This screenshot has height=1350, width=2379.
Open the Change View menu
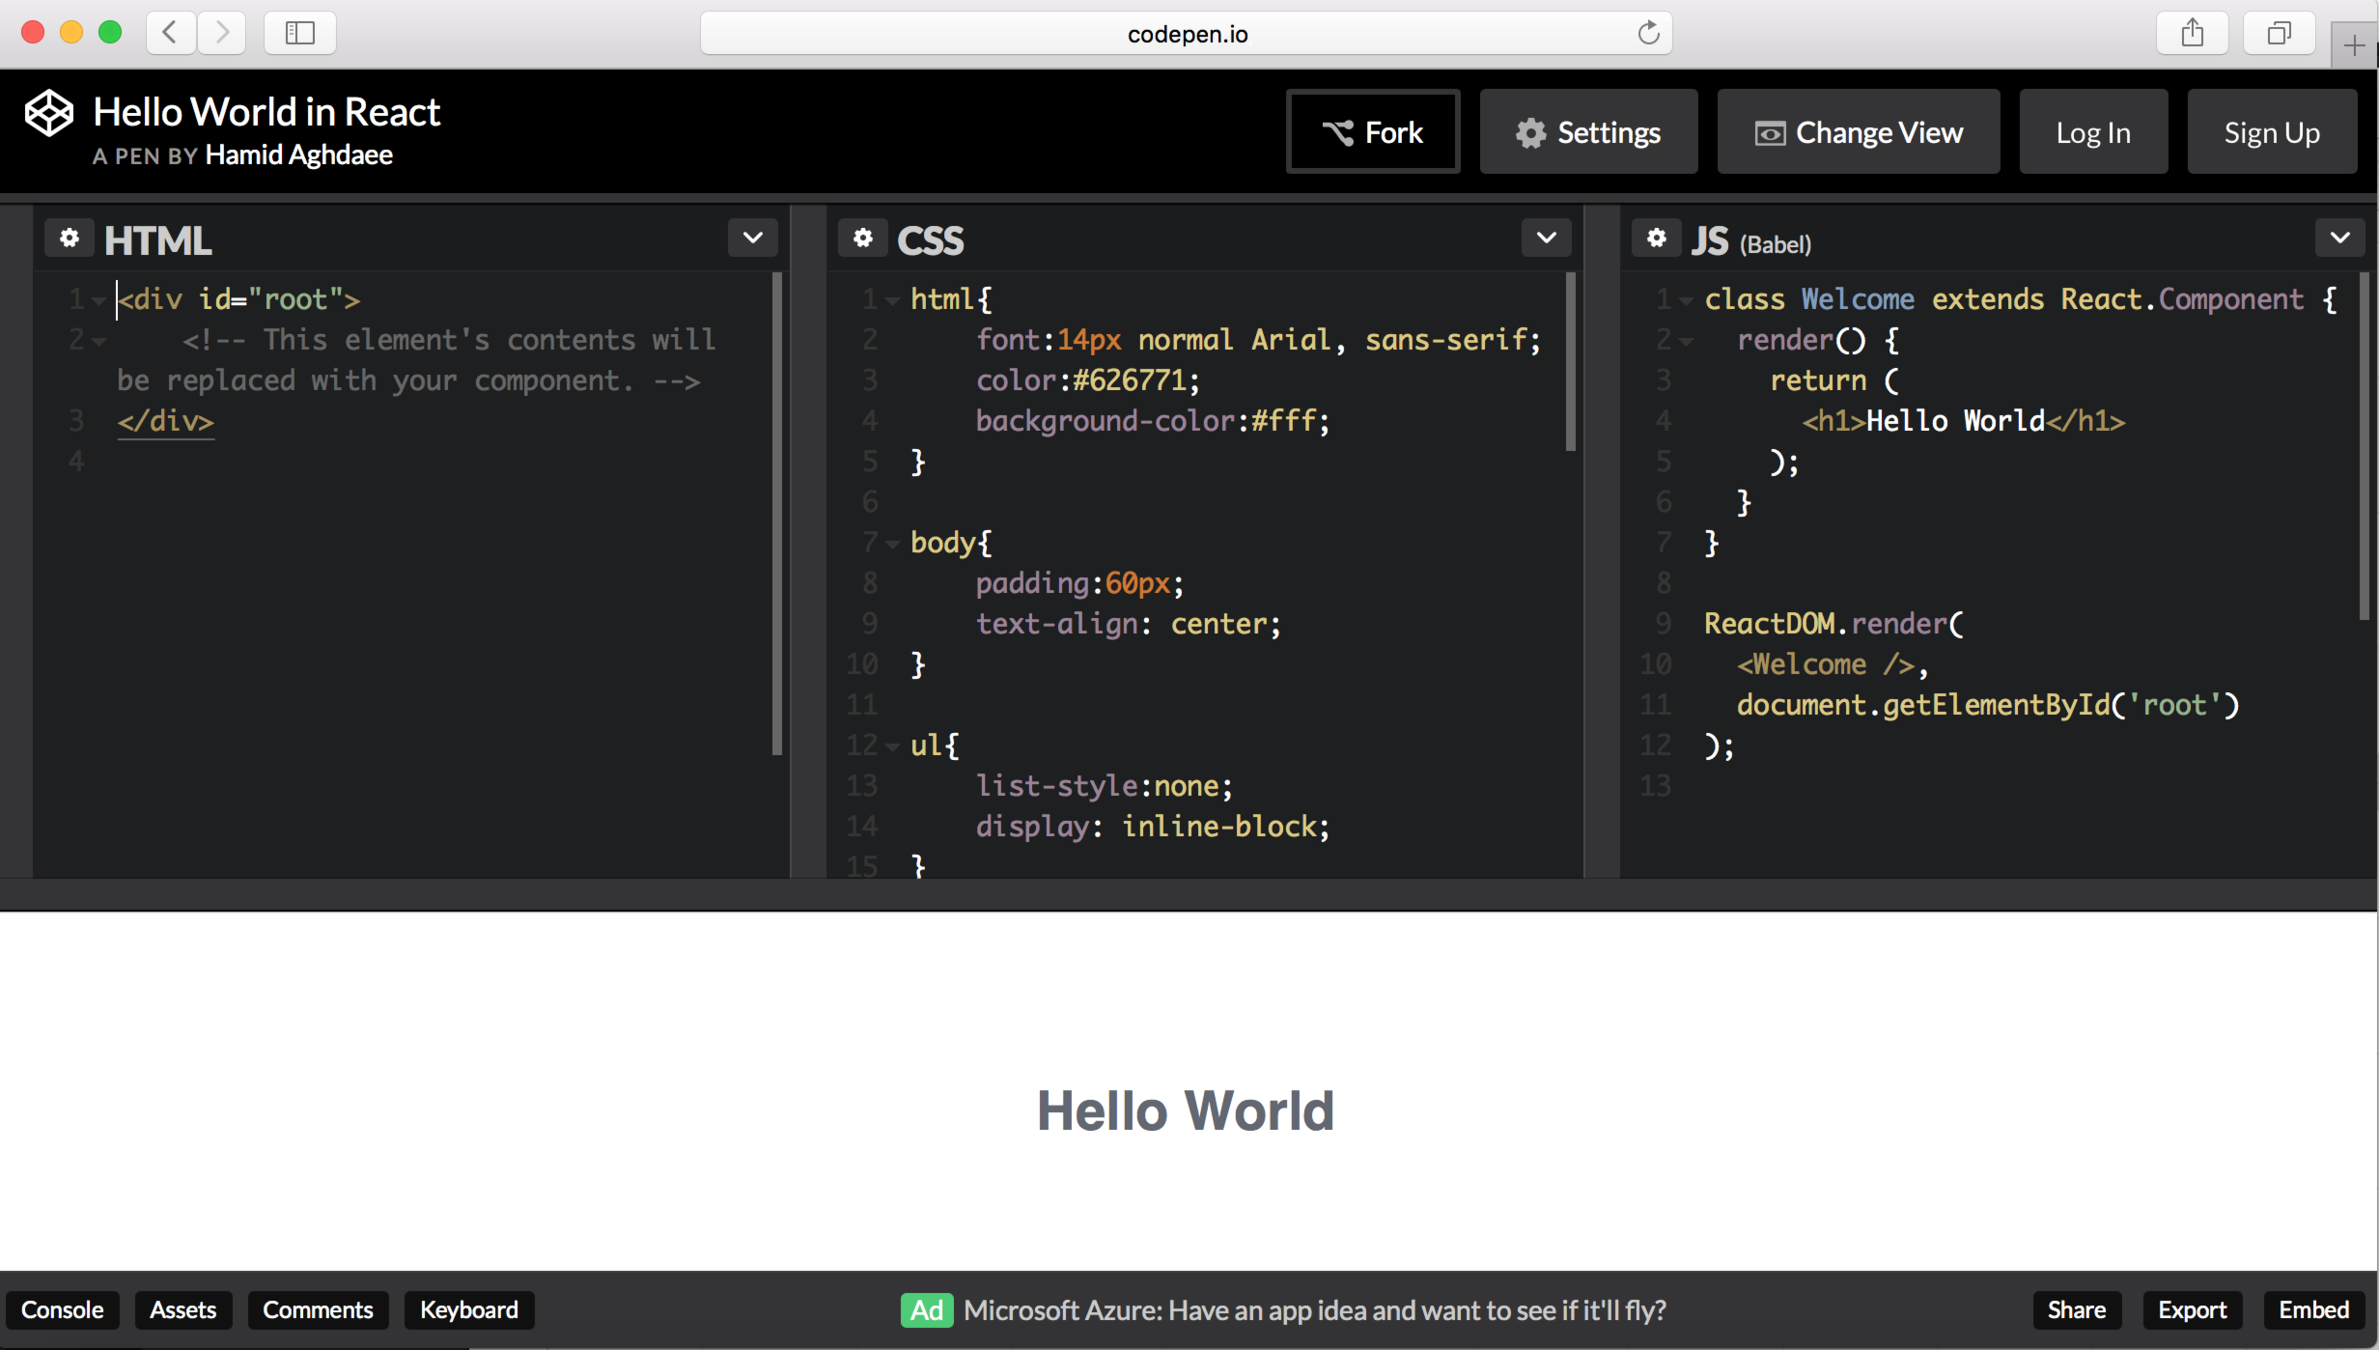pyautogui.click(x=1858, y=132)
